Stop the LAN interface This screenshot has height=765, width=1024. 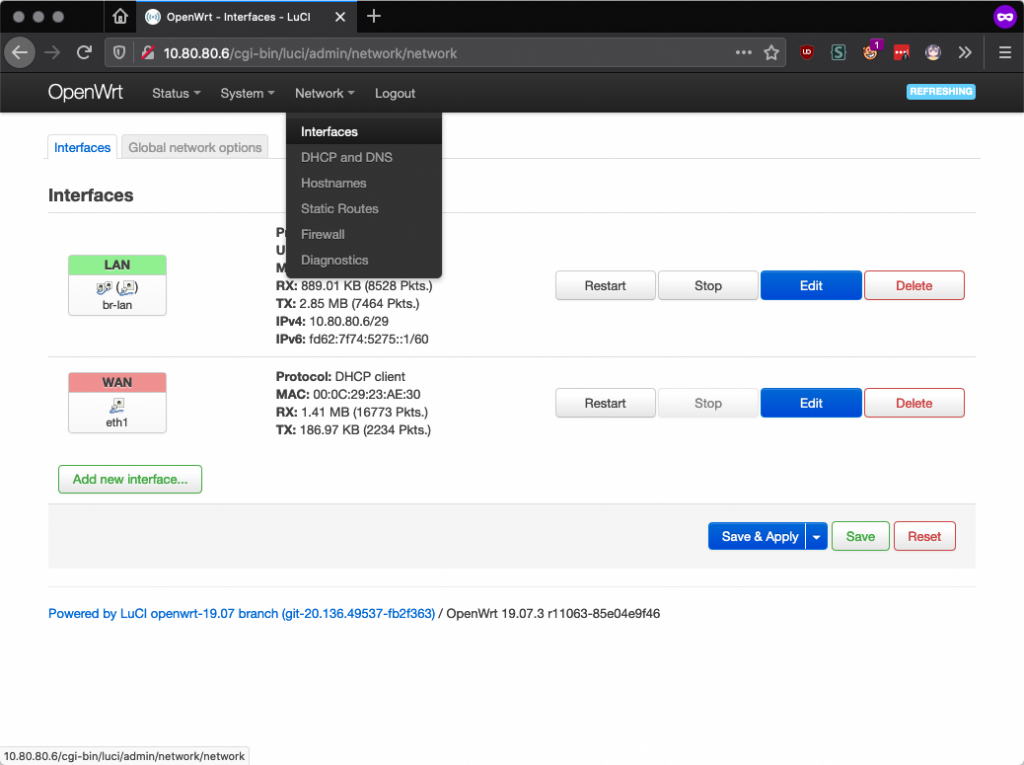708,285
